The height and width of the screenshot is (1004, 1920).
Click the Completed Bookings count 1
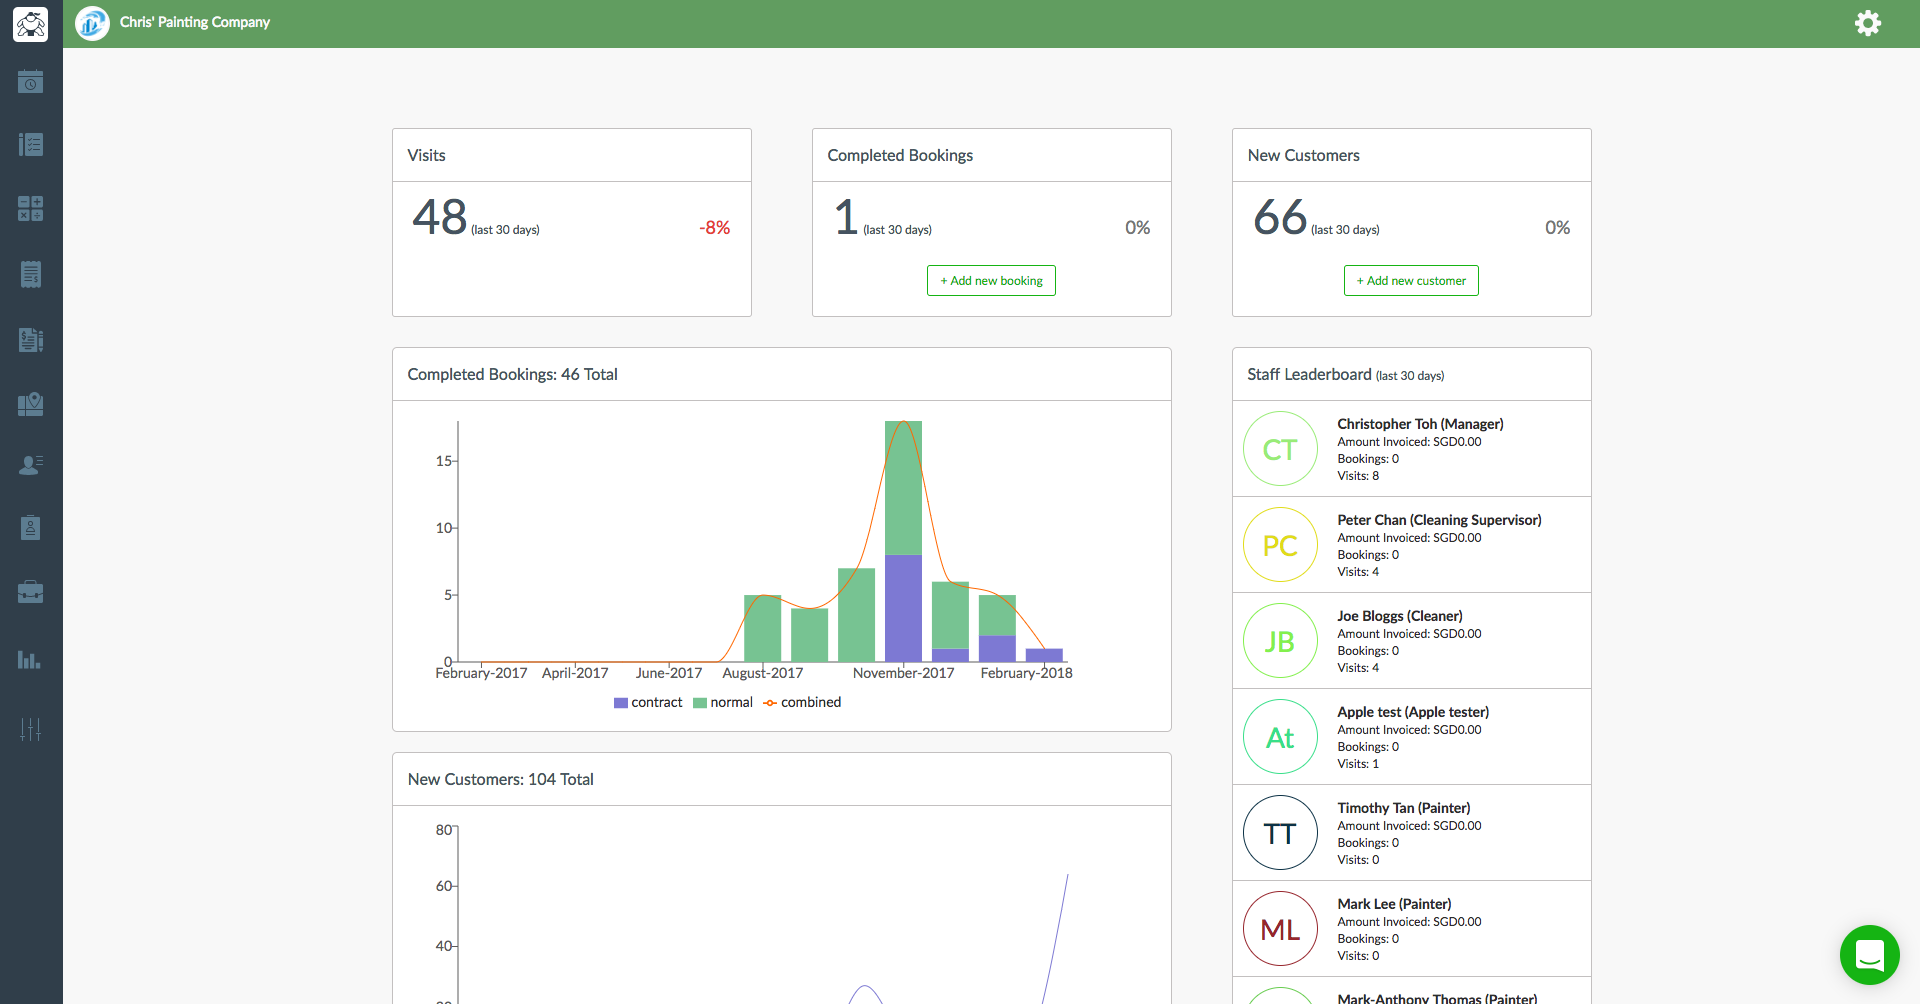pyautogui.click(x=846, y=217)
